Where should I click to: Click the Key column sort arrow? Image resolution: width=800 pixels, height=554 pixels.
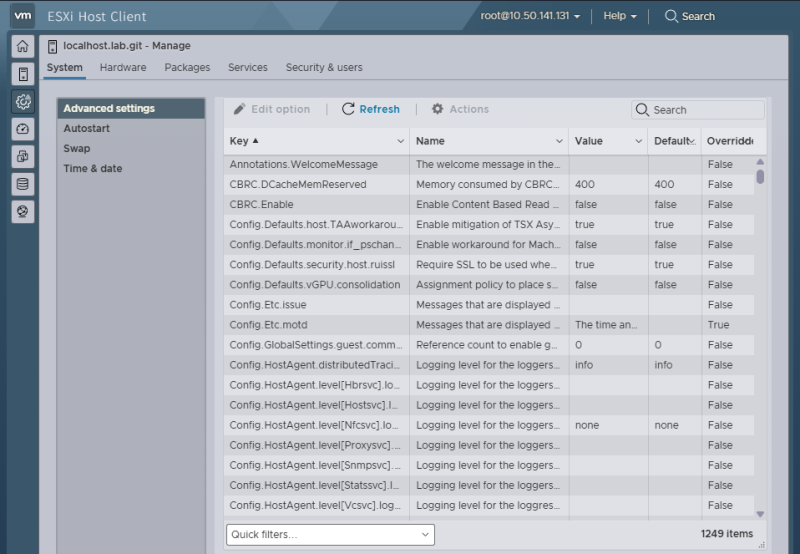click(256, 141)
